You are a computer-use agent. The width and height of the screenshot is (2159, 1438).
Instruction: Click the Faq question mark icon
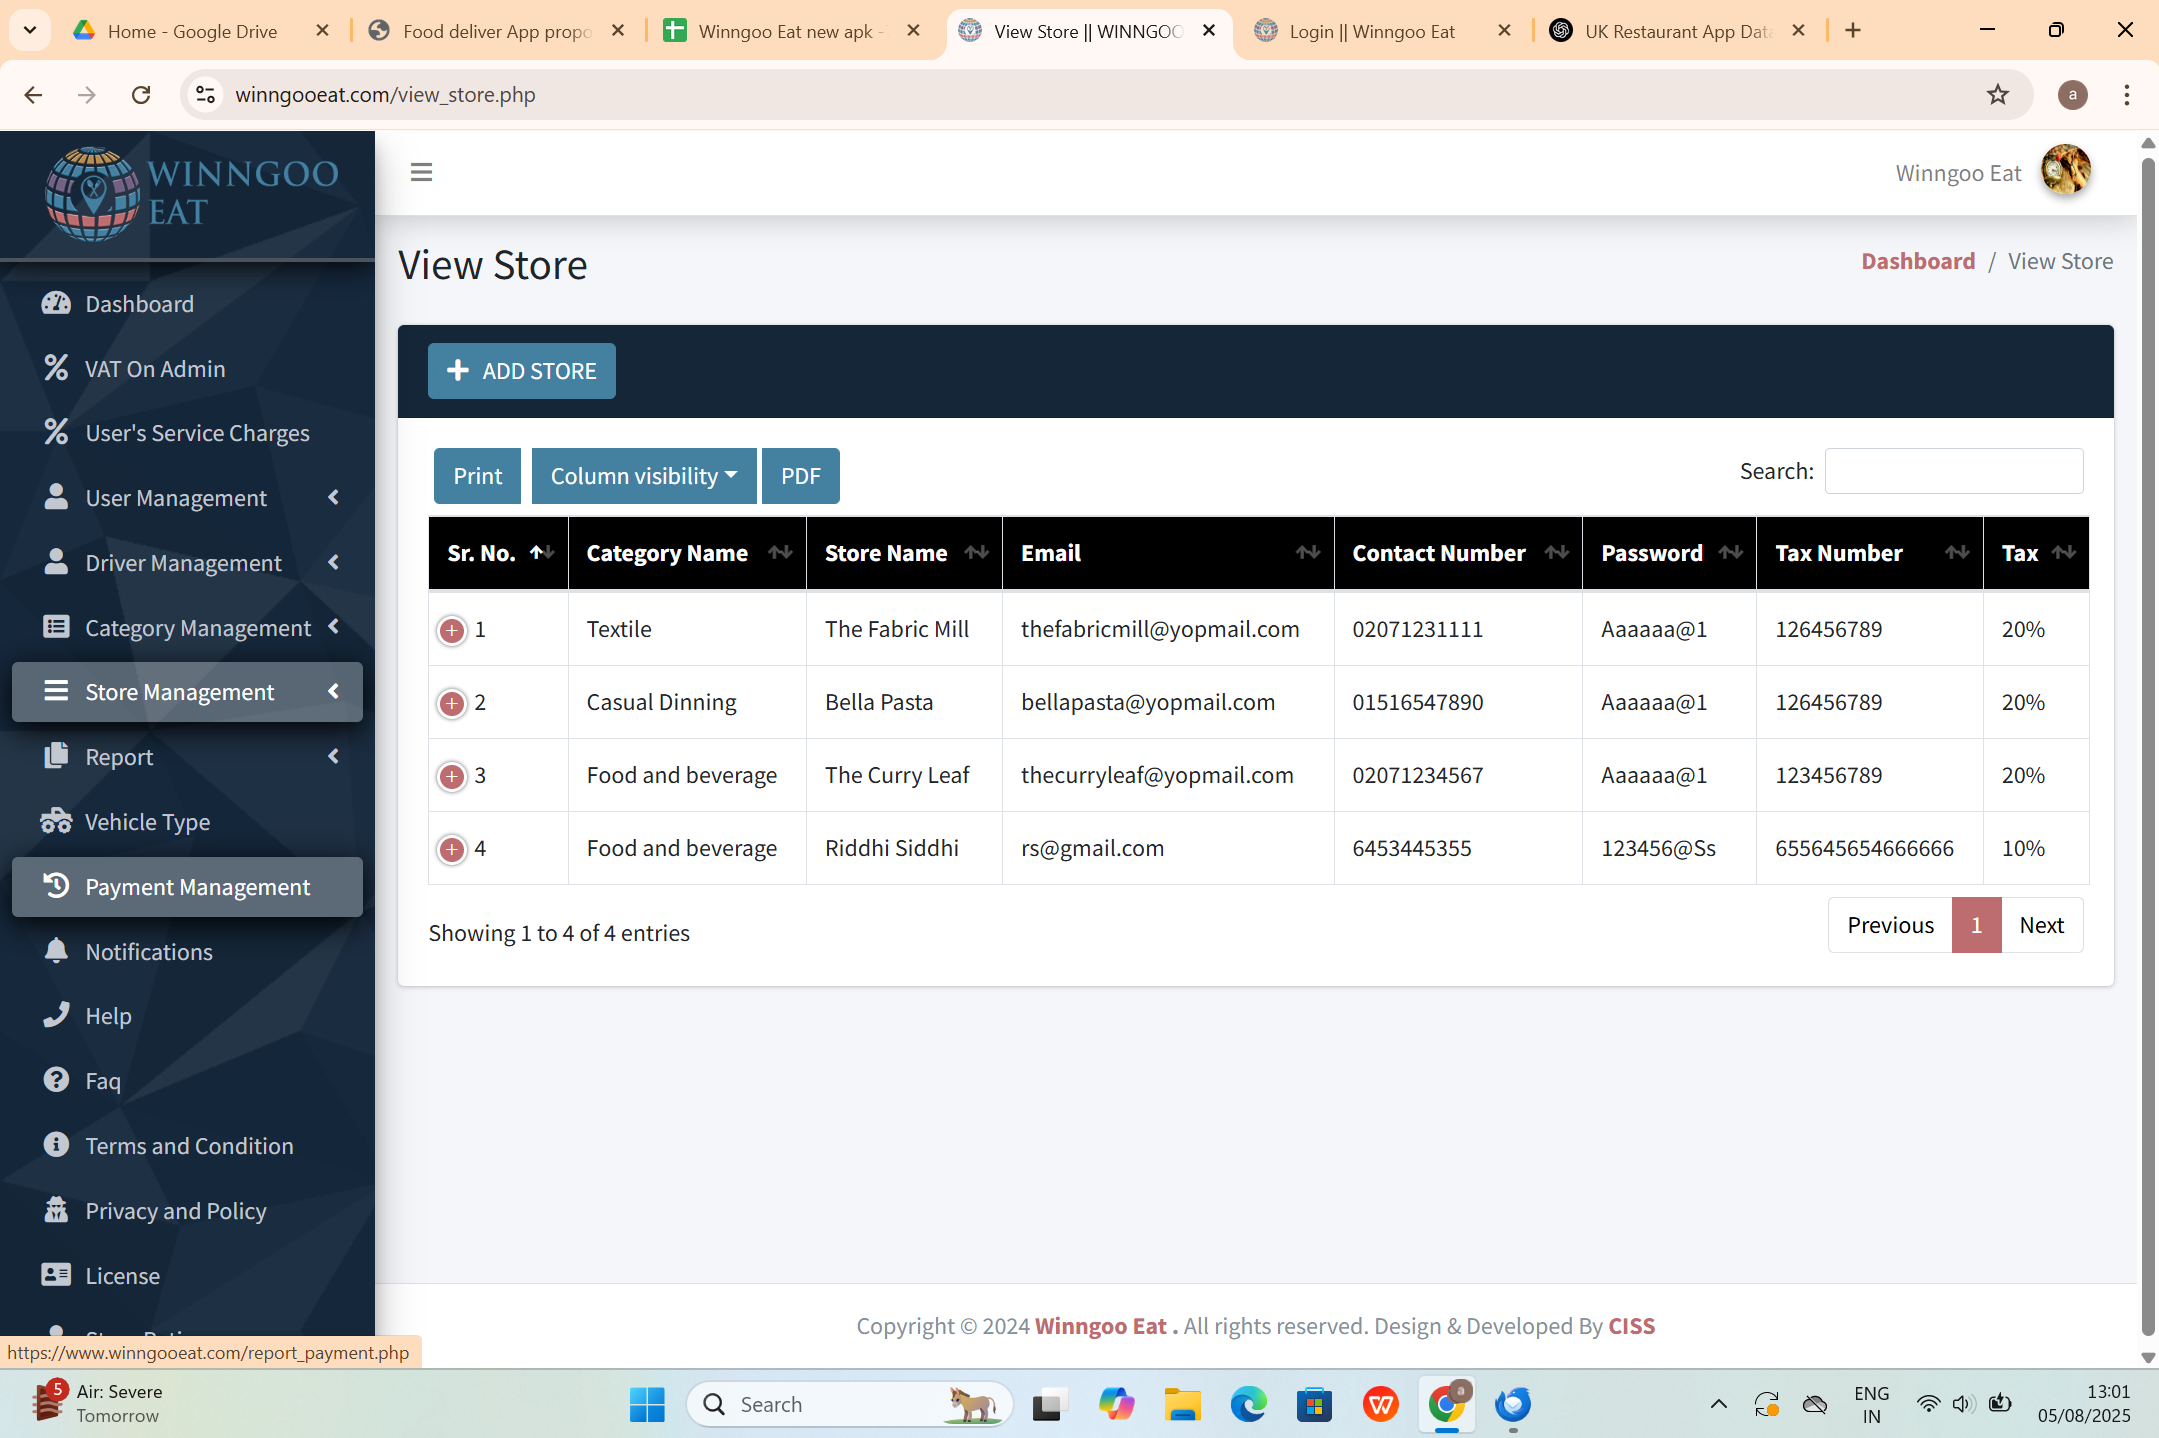(x=56, y=1080)
